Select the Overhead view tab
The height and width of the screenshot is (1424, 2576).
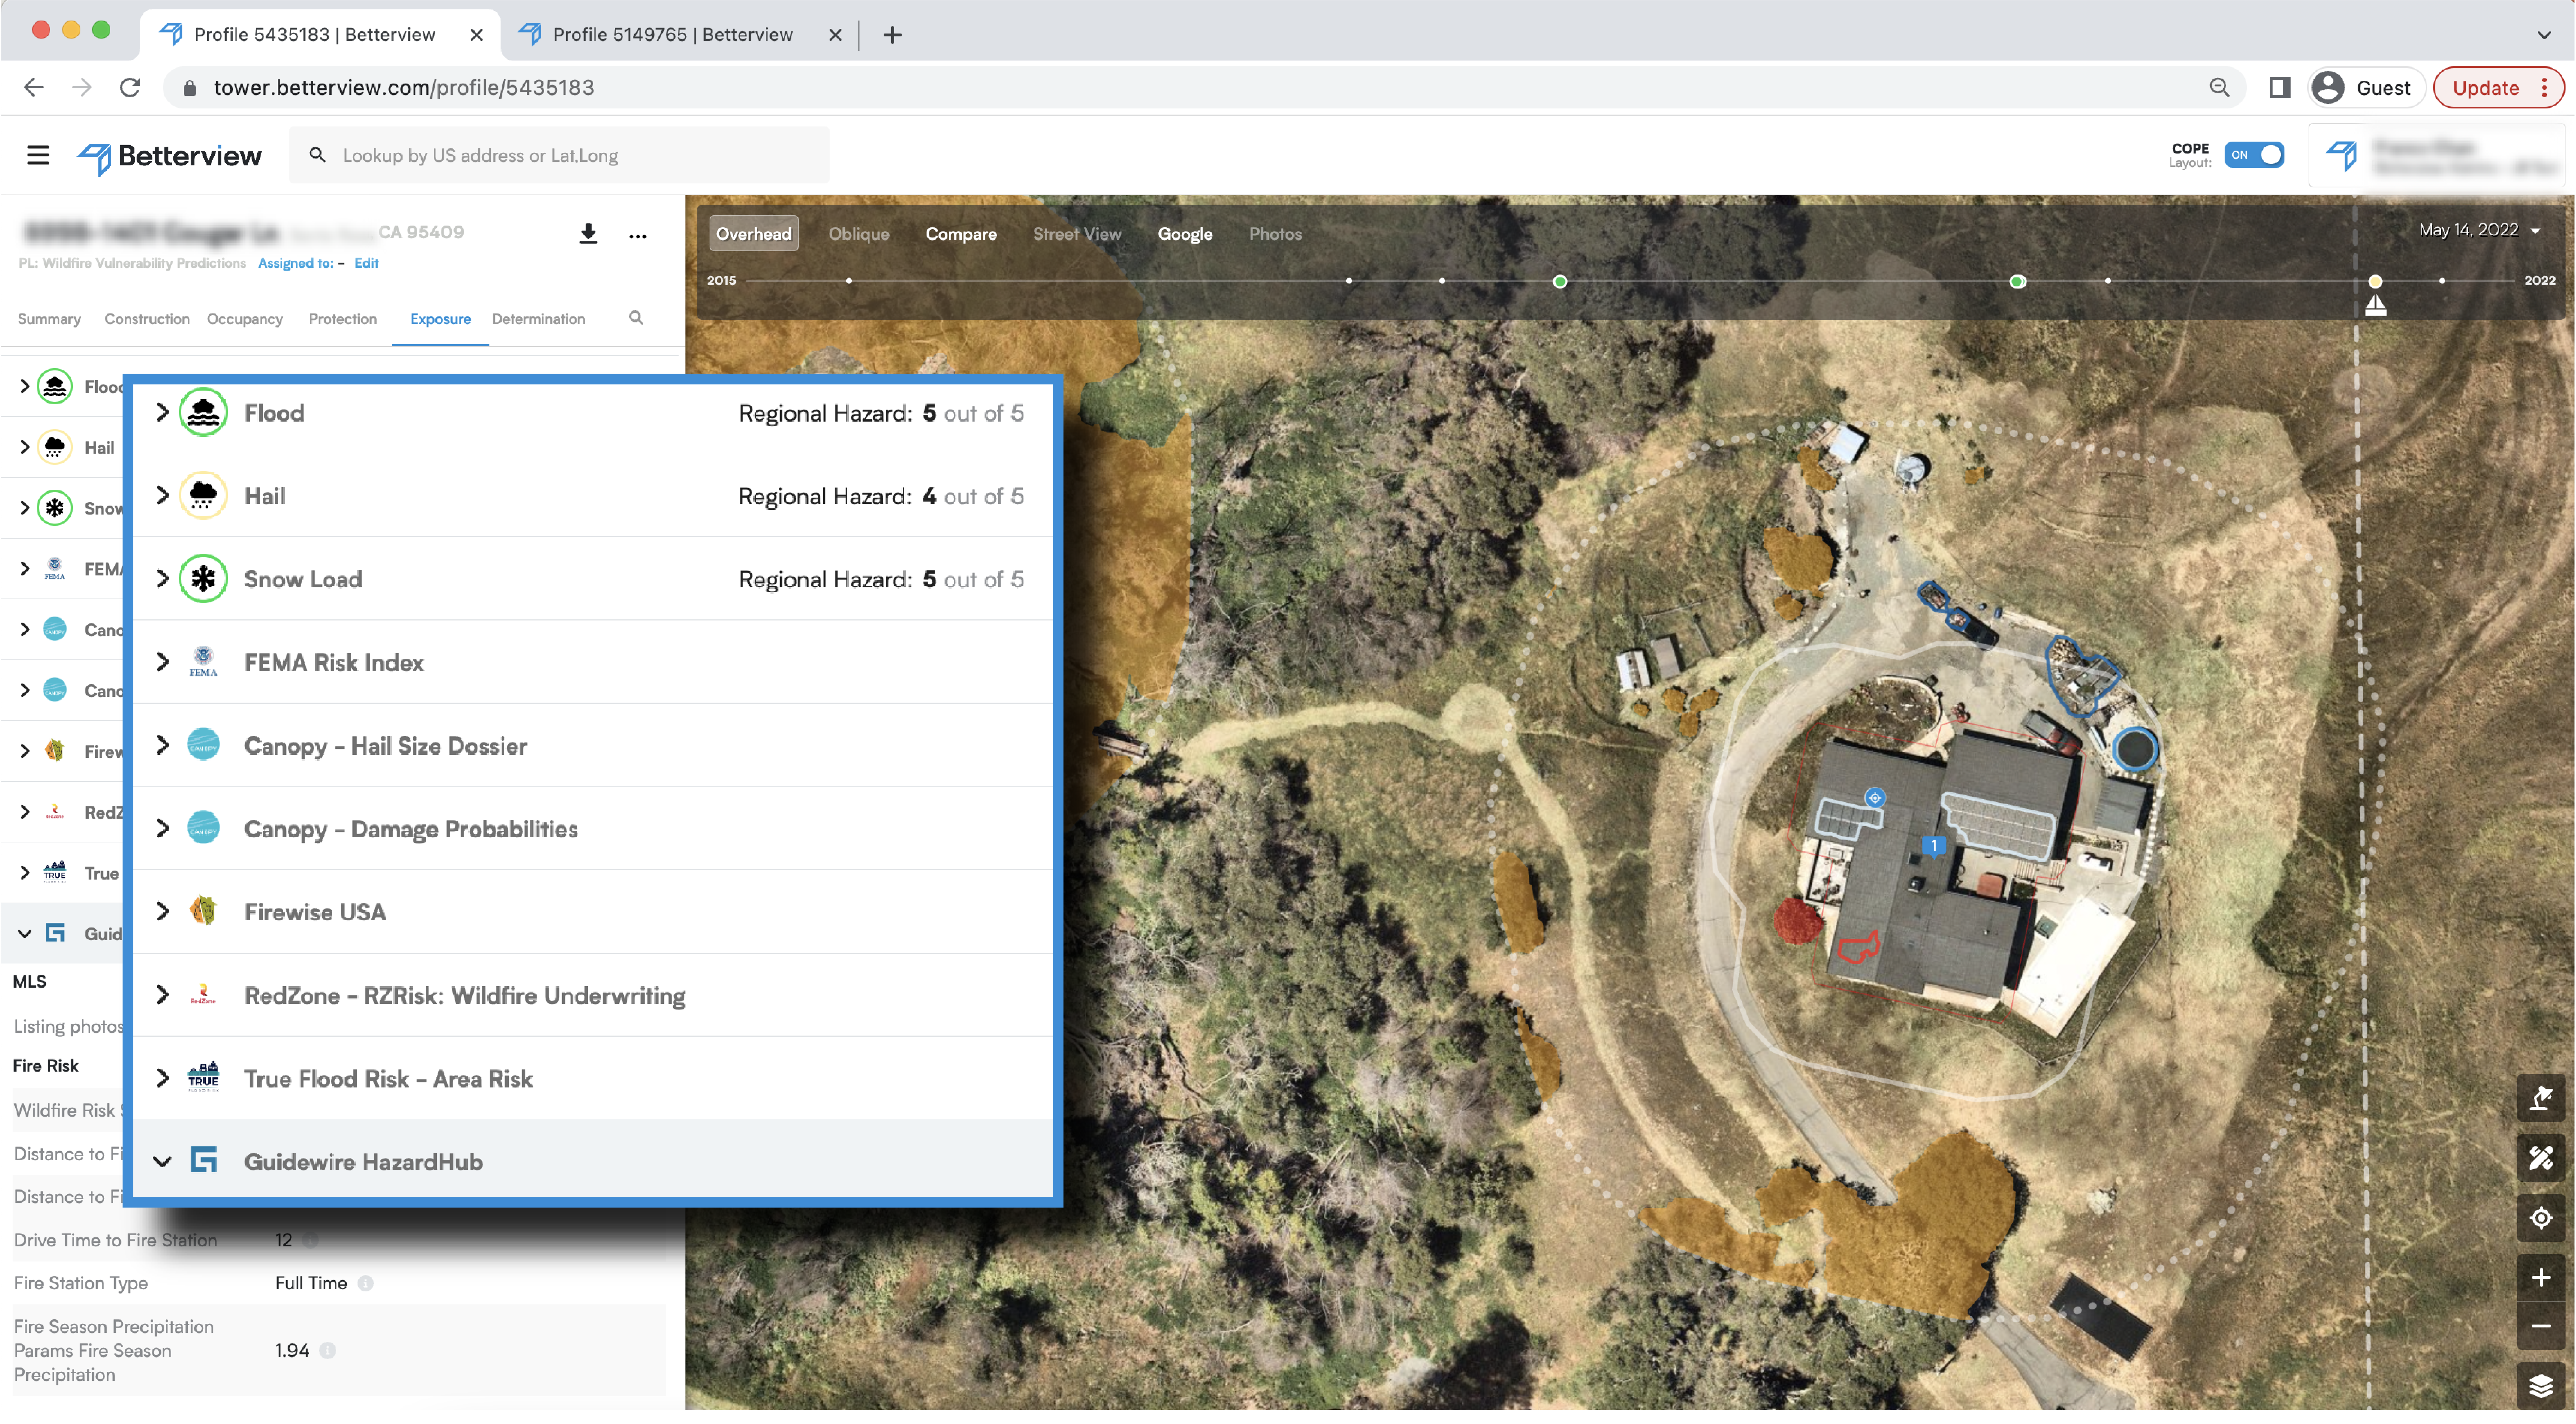754,233
